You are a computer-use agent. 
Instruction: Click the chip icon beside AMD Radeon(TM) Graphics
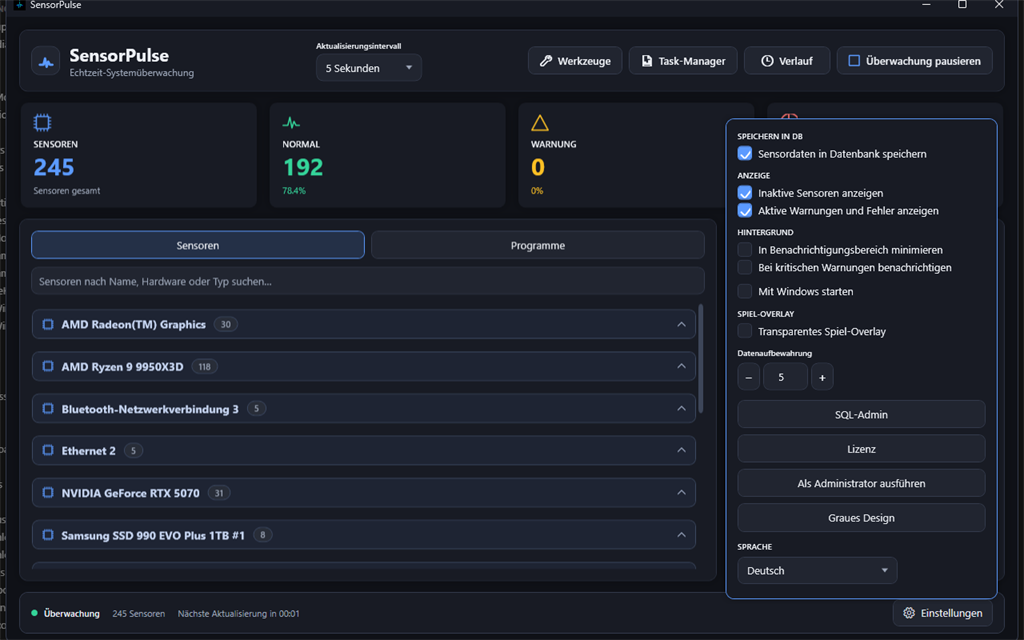[x=48, y=324]
